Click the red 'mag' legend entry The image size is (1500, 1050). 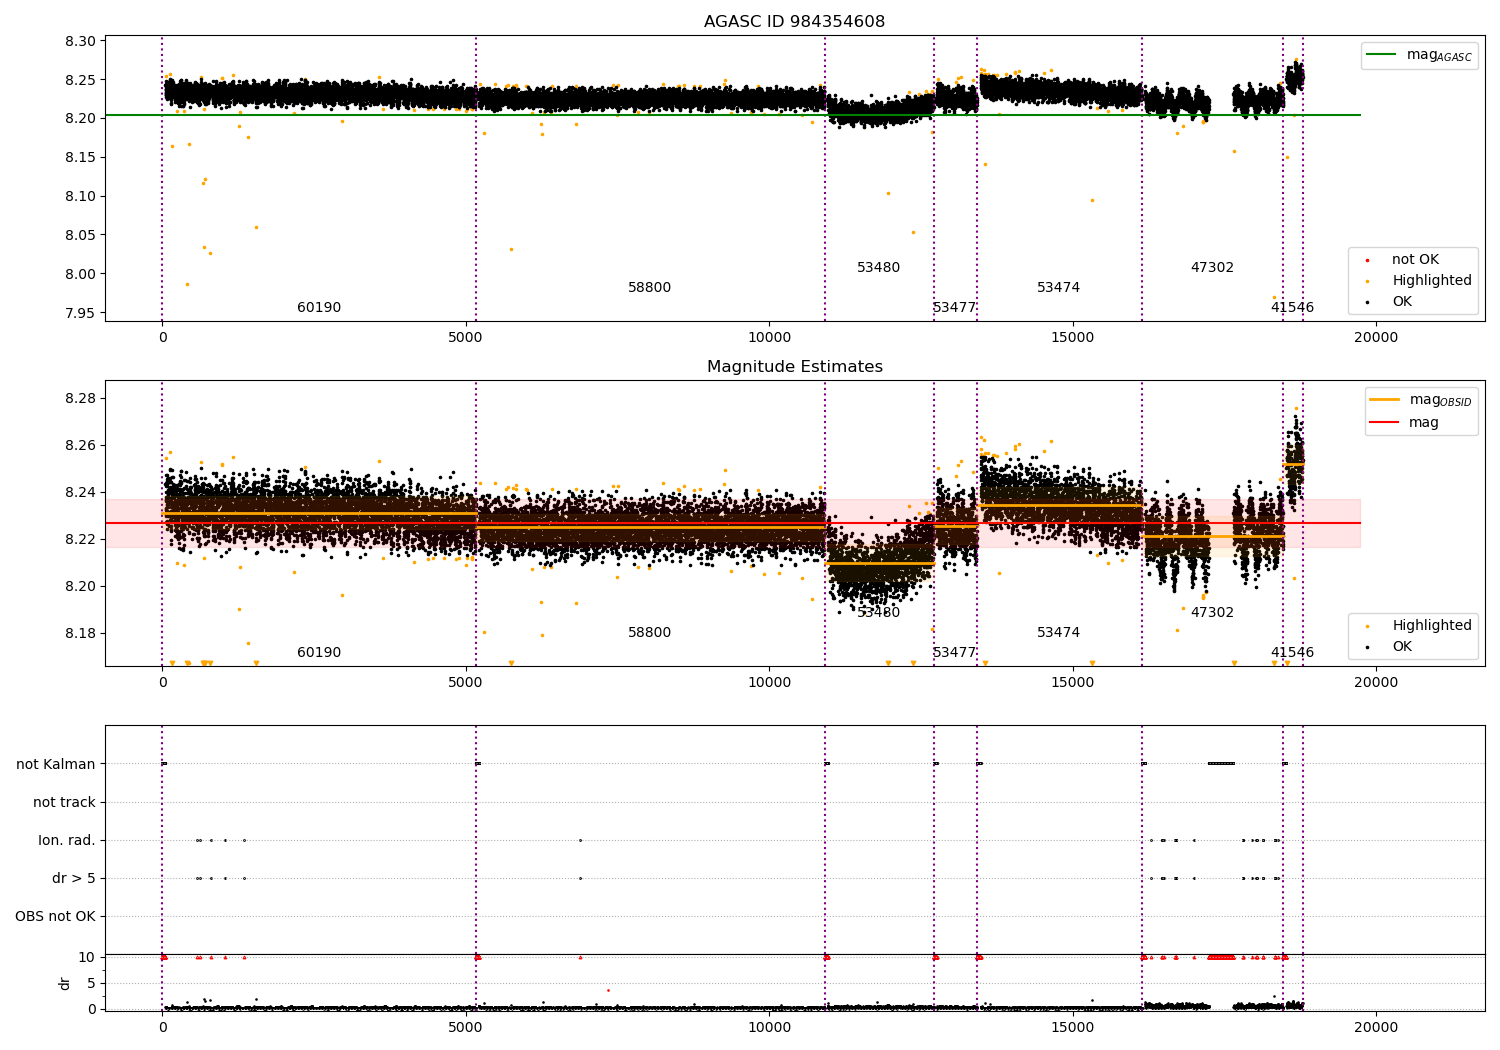[x=1423, y=423]
